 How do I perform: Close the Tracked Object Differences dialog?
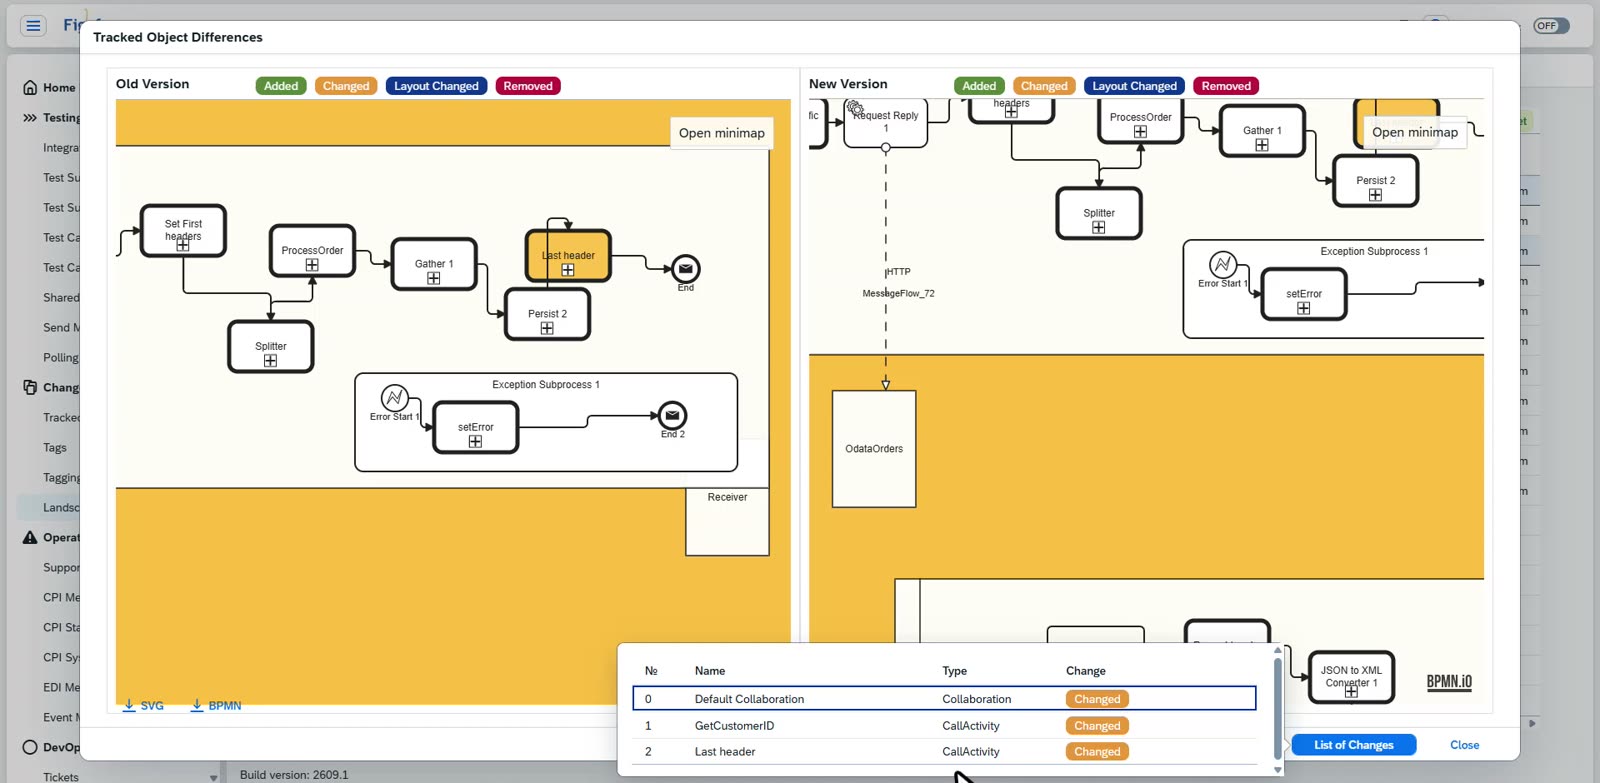[1465, 745]
